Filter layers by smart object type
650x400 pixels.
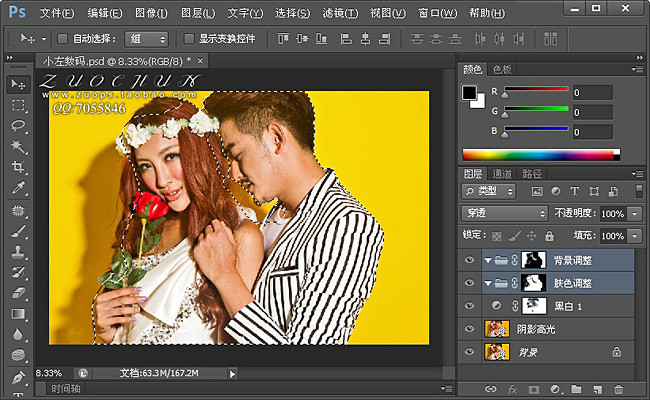(614, 191)
